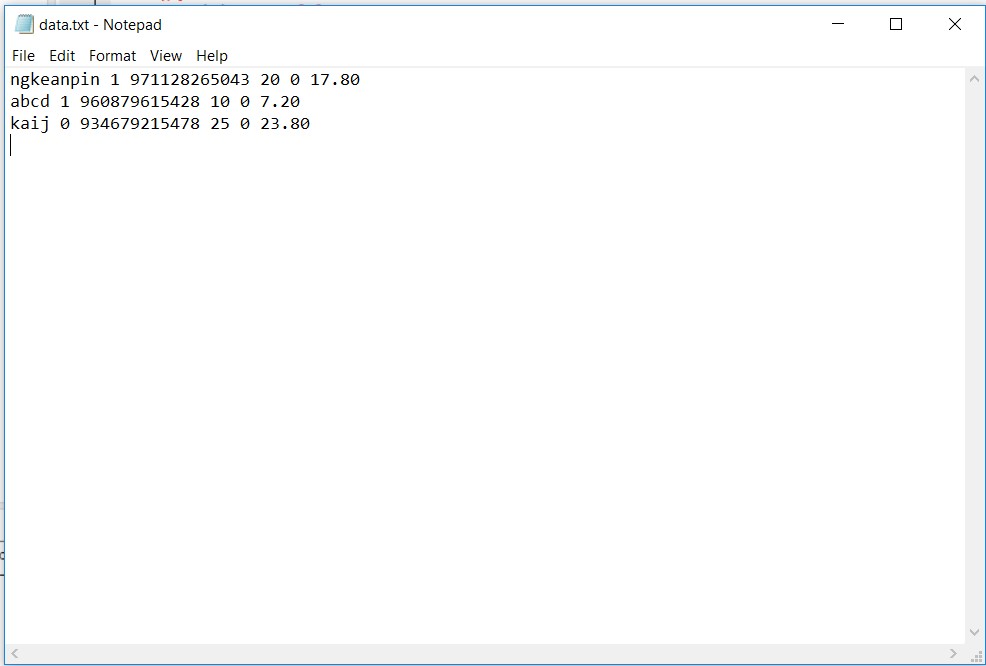Image resolution: width=986 pixels, height=666 pixels.
Task: Click the down arrow on the vertical scrollbar
Action: tap(975, 631)
